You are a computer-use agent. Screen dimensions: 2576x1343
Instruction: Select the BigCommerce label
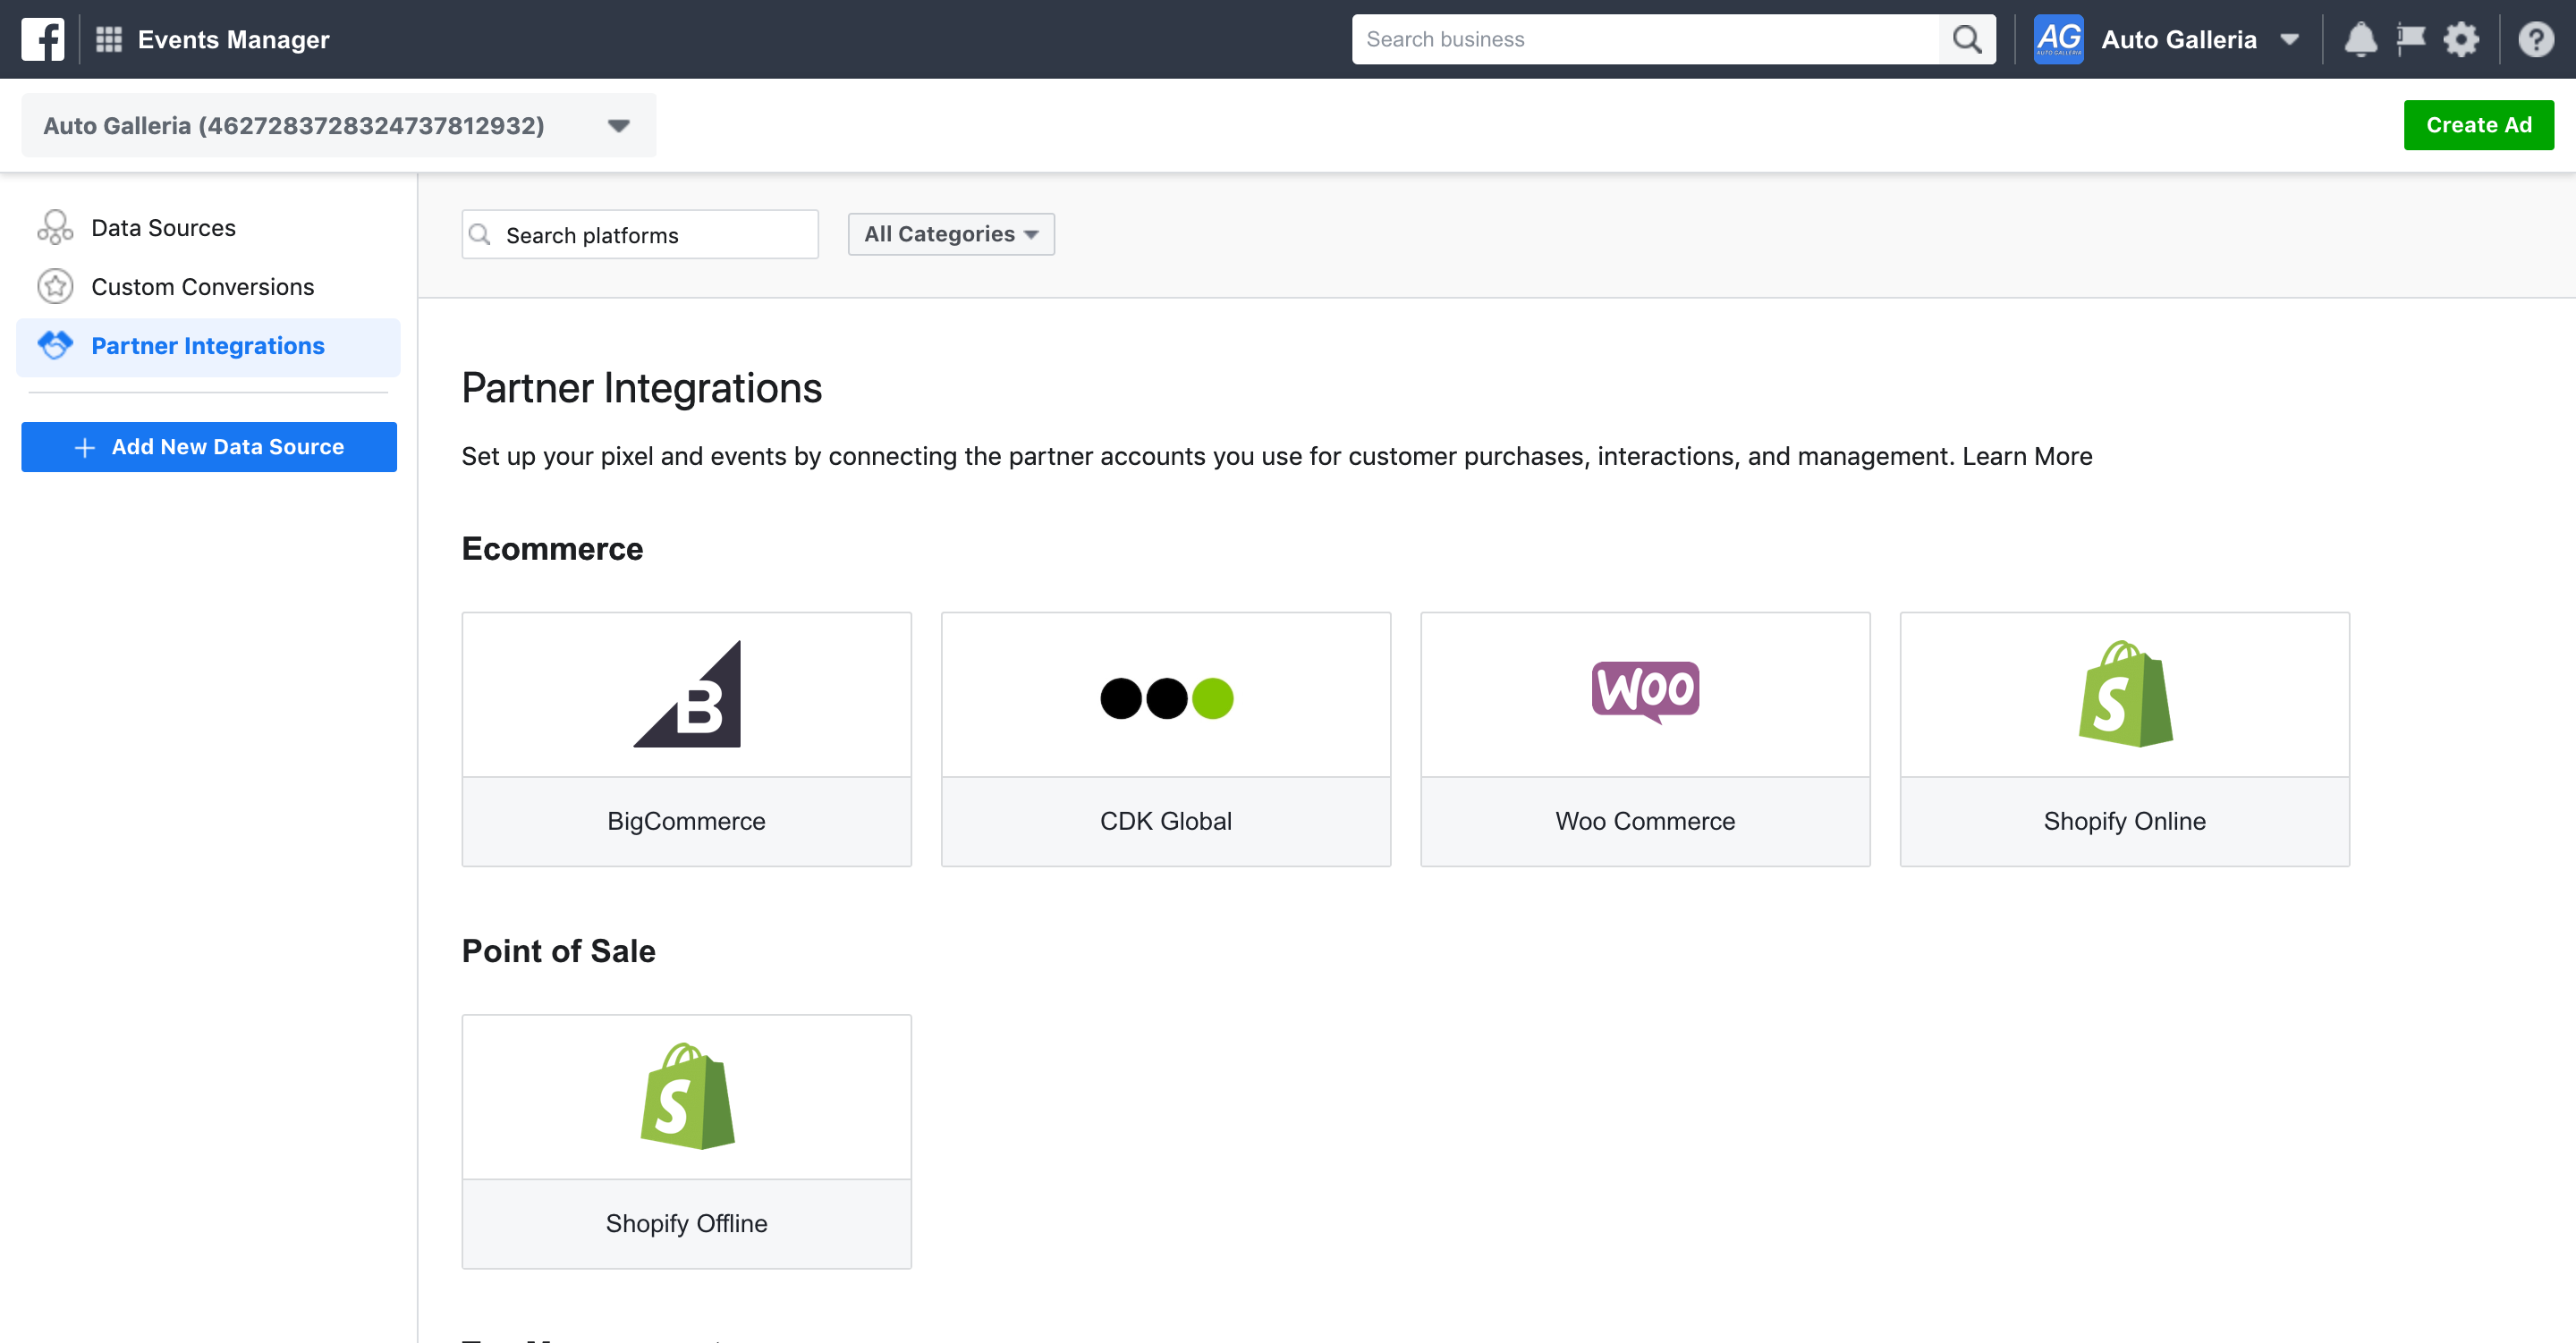click(686, 821)
